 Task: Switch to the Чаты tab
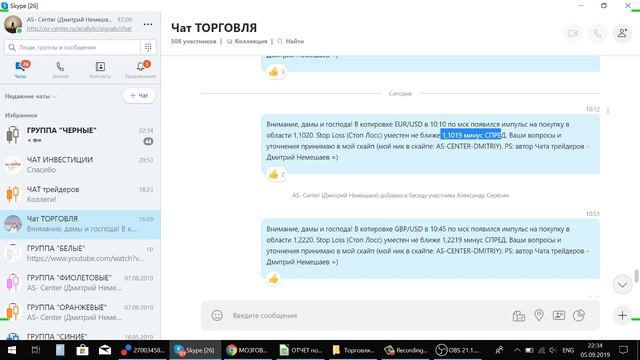click(x=20, y=69)
